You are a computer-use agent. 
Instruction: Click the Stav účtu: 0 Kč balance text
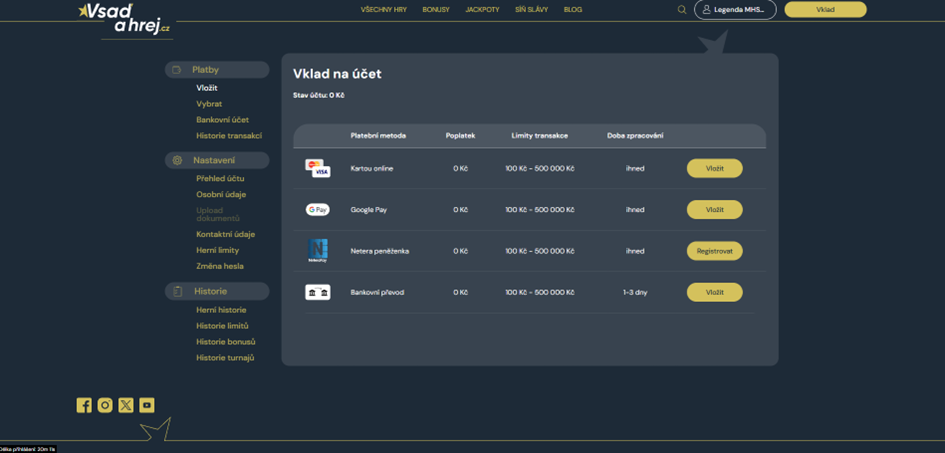(x=319, y=95)
